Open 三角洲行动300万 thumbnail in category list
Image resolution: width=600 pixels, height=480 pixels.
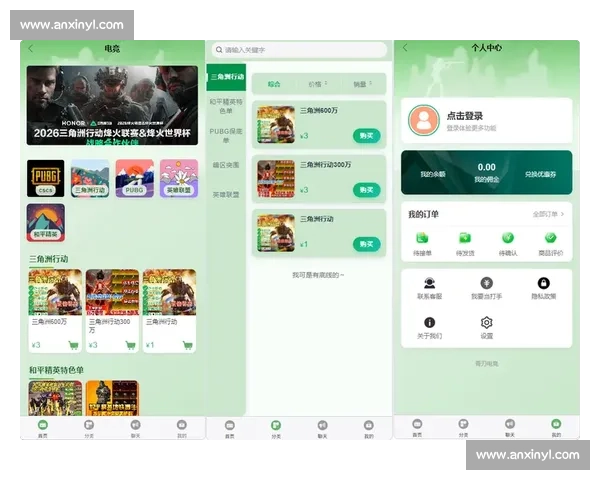click(x=276, y=179)
